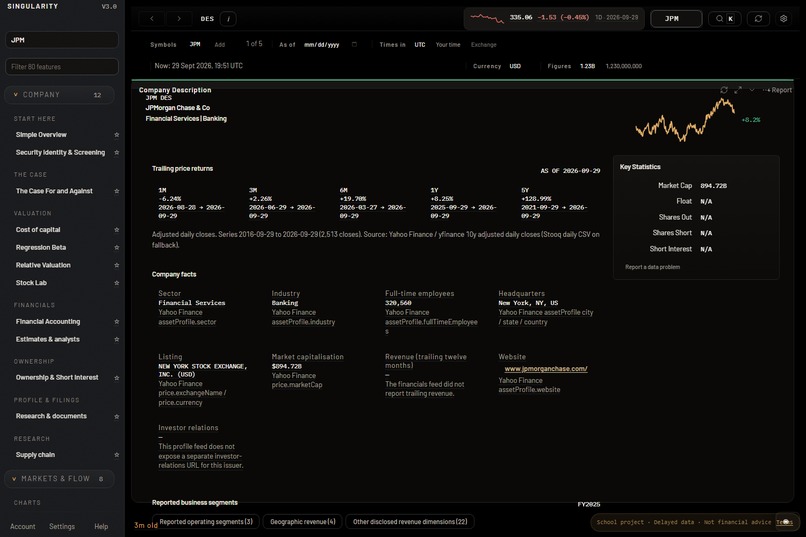This screenshot has width=806, height=537.
Task: Star the Simple Overview feature
Action: pyautogui.click(x=117, y=135)
